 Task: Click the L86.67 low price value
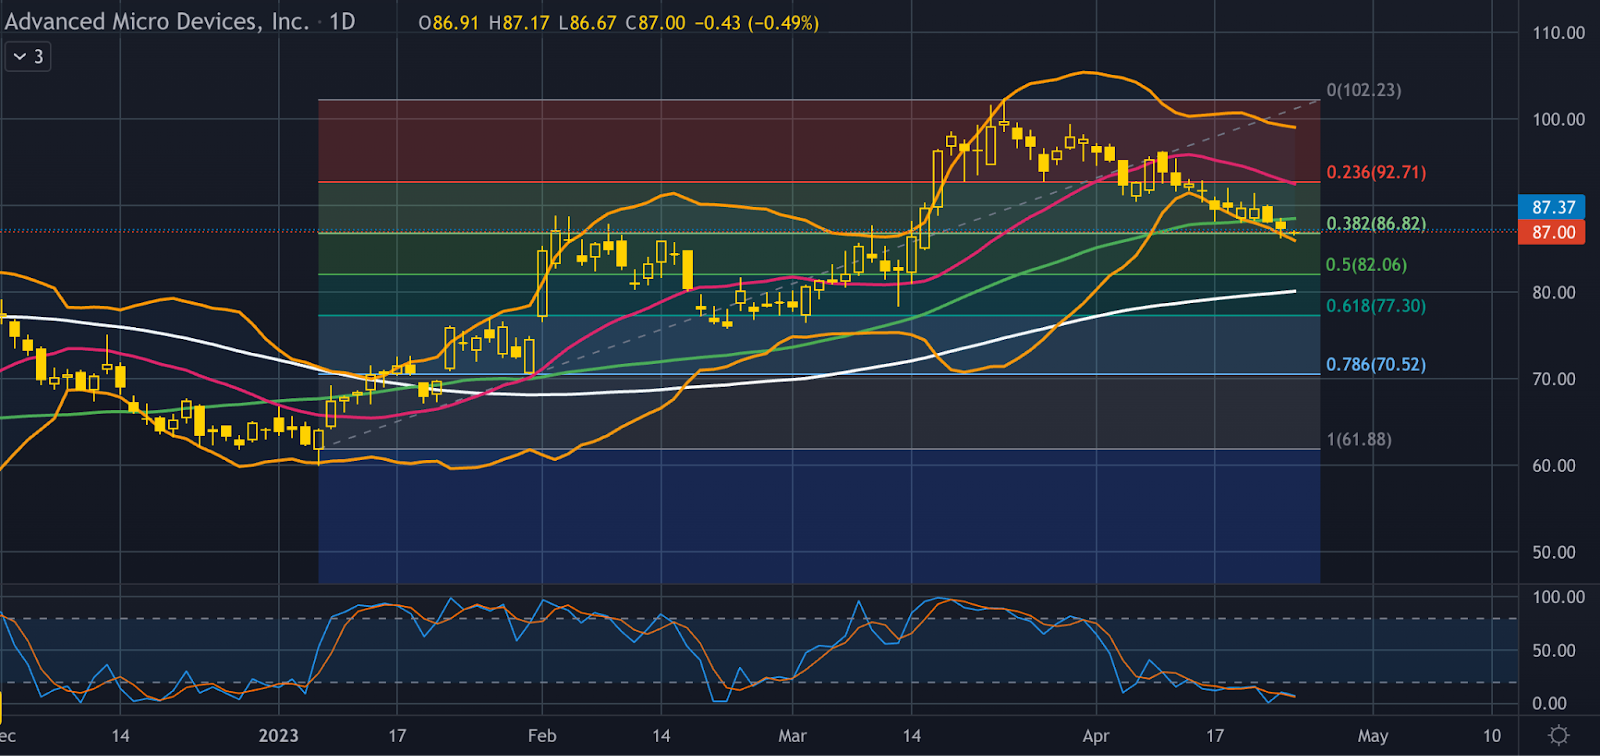pyautogui.click(x=587, y=22)
